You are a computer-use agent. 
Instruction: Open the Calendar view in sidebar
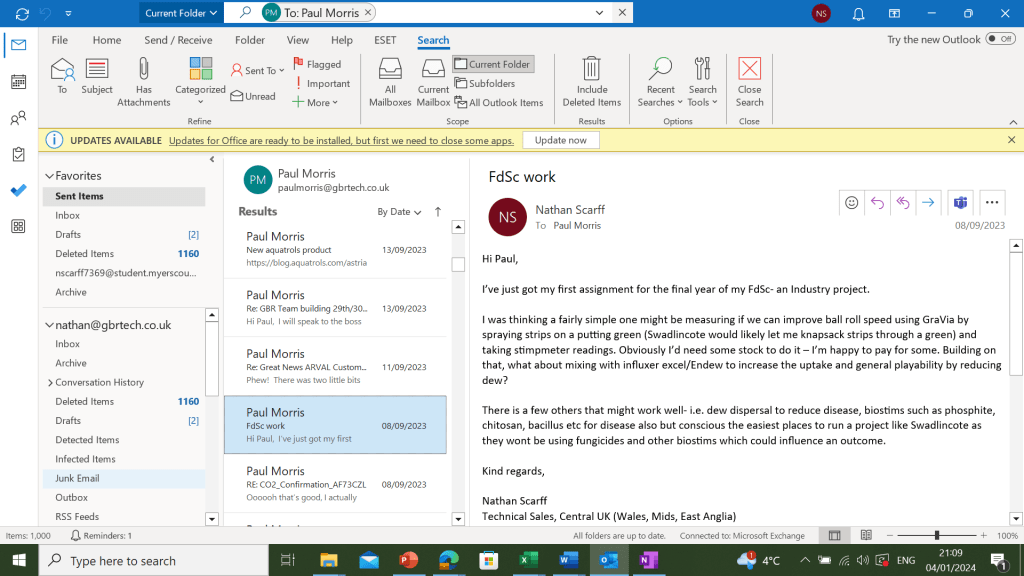[x=18, y=82]
